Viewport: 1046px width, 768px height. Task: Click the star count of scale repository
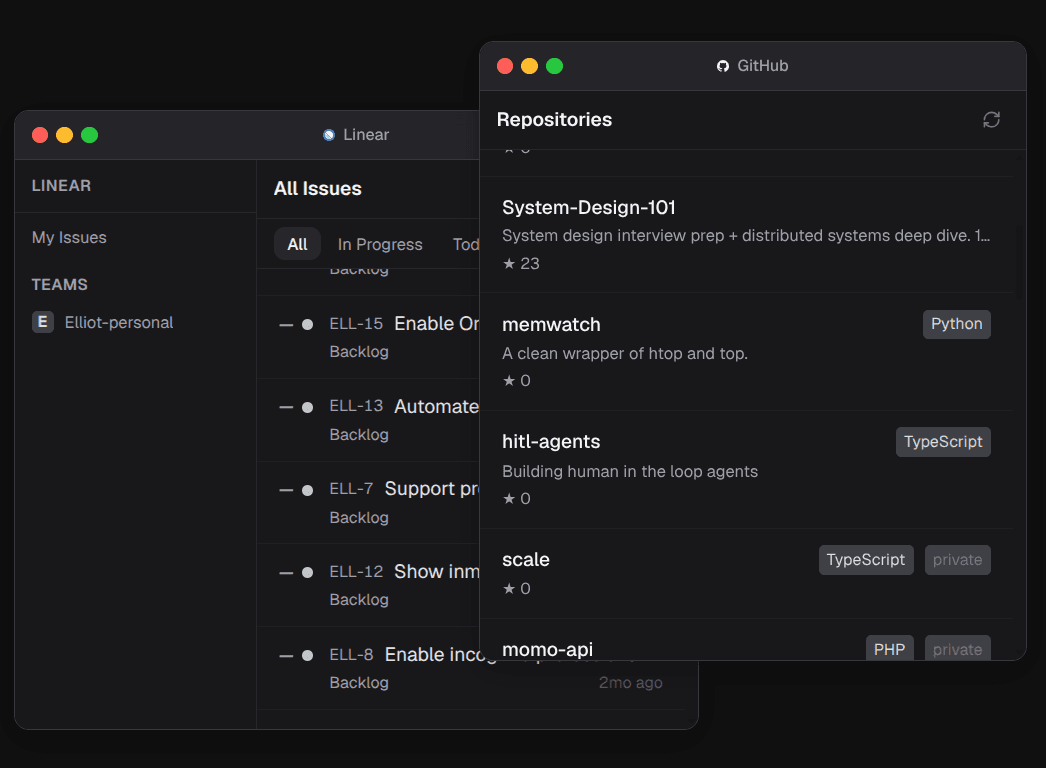(x=516, y=589)
